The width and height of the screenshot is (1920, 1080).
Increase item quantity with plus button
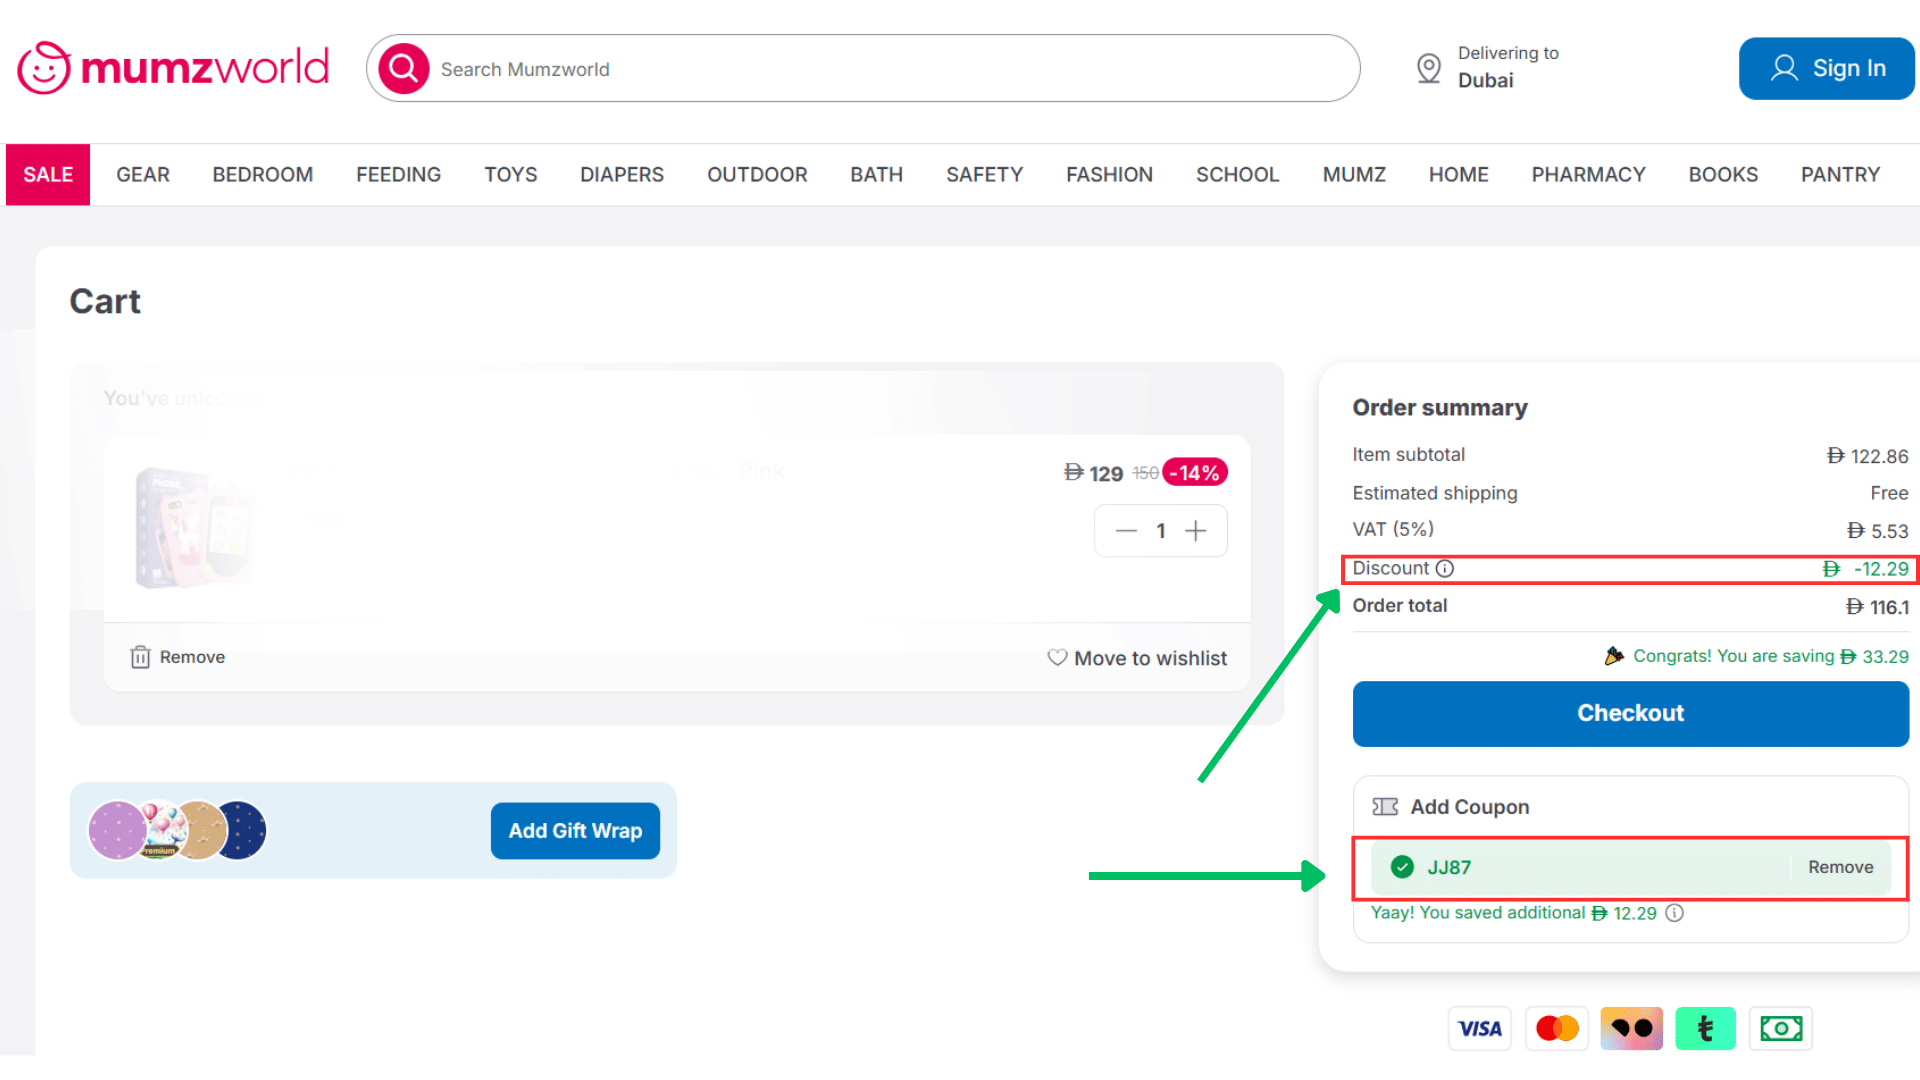point(1196,531)
